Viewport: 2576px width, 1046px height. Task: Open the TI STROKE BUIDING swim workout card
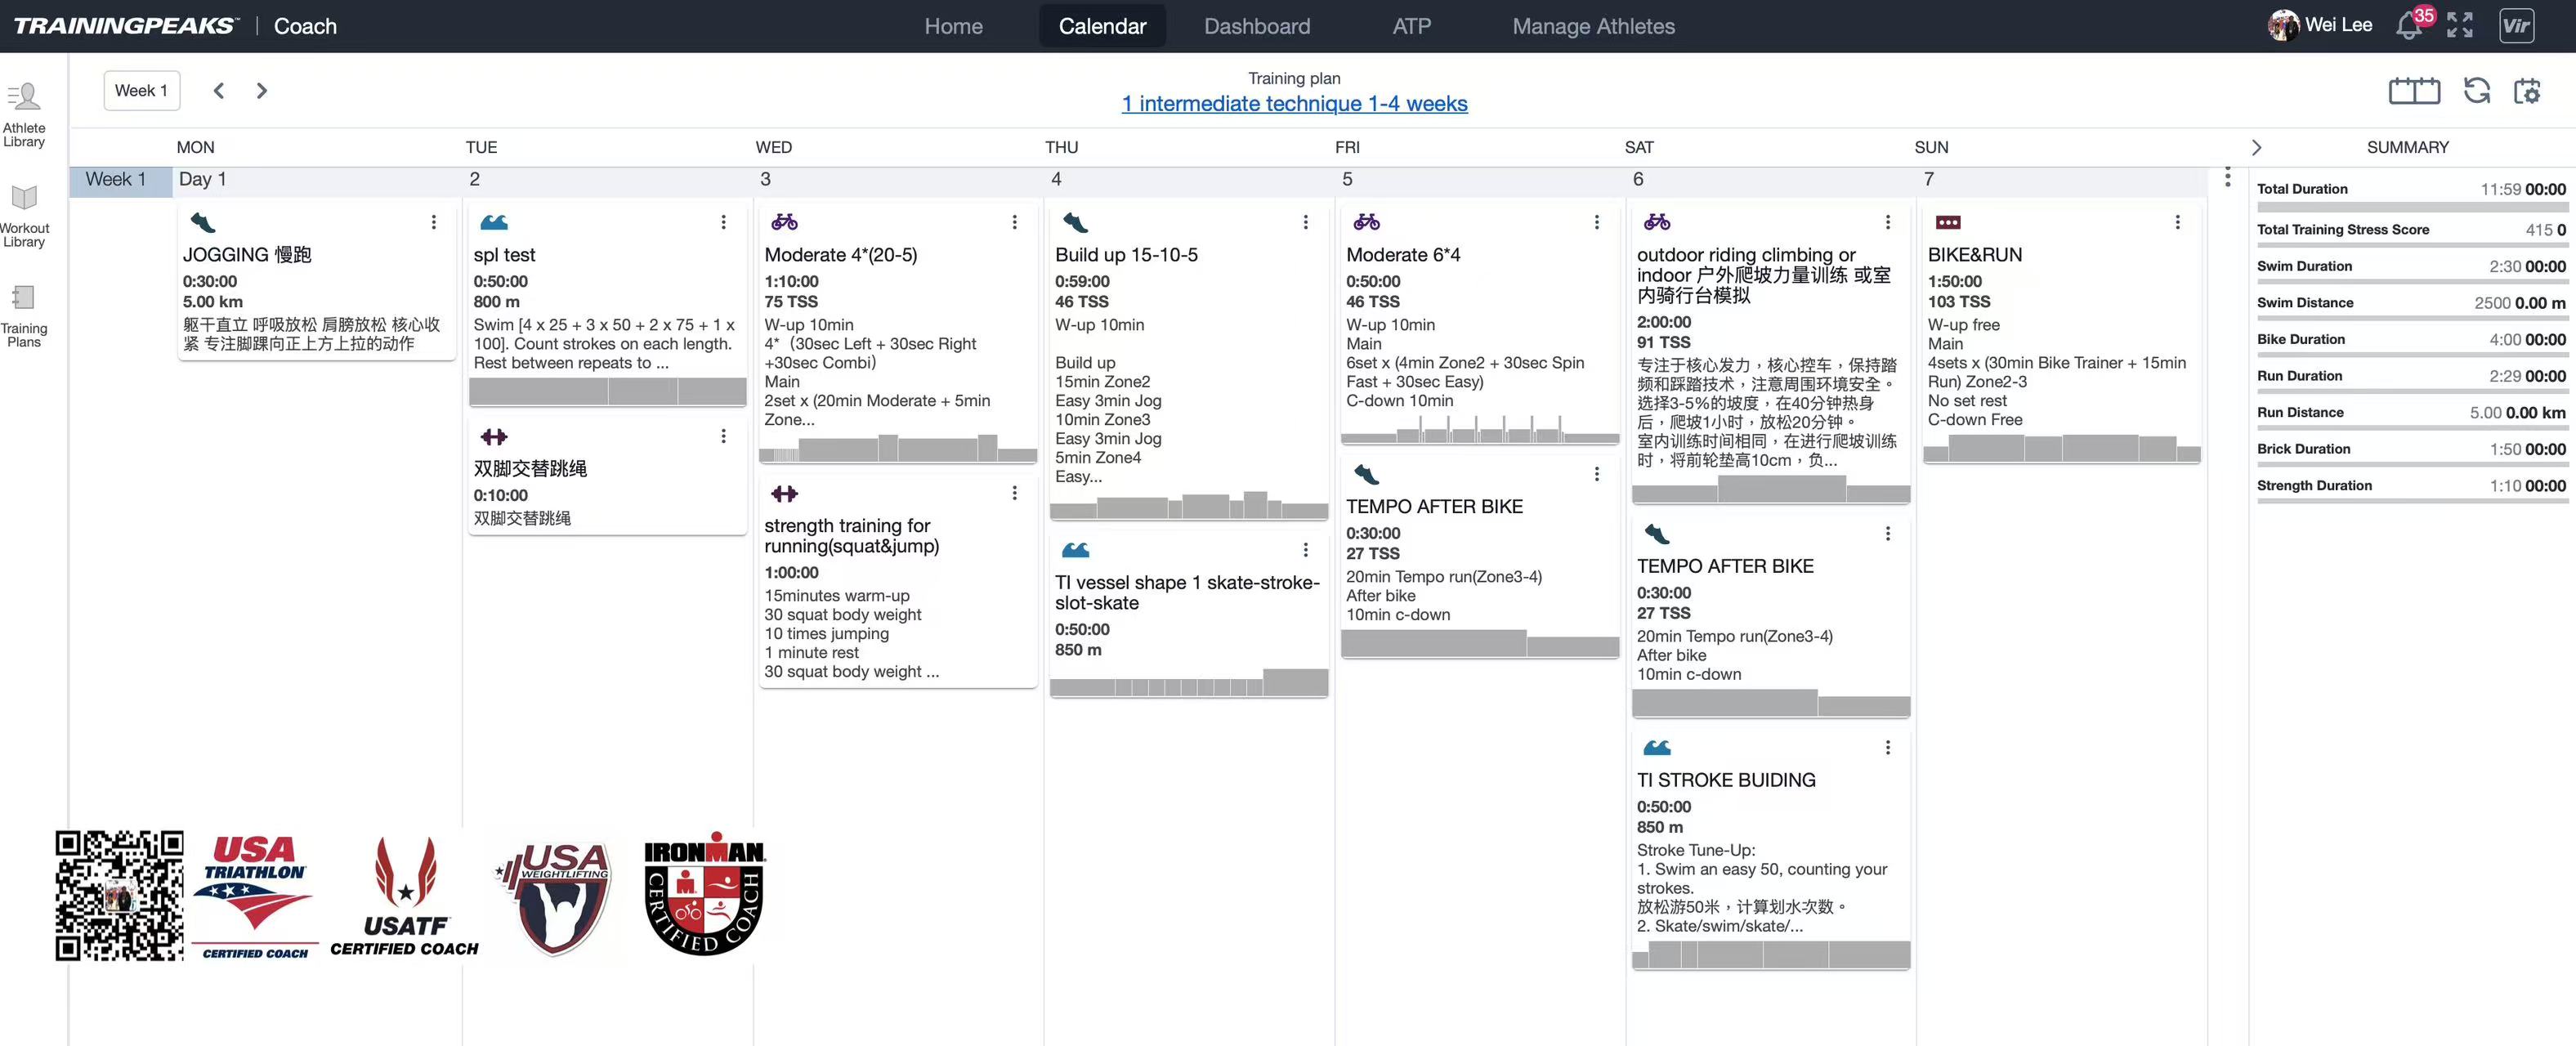[x=1726, y=780]
